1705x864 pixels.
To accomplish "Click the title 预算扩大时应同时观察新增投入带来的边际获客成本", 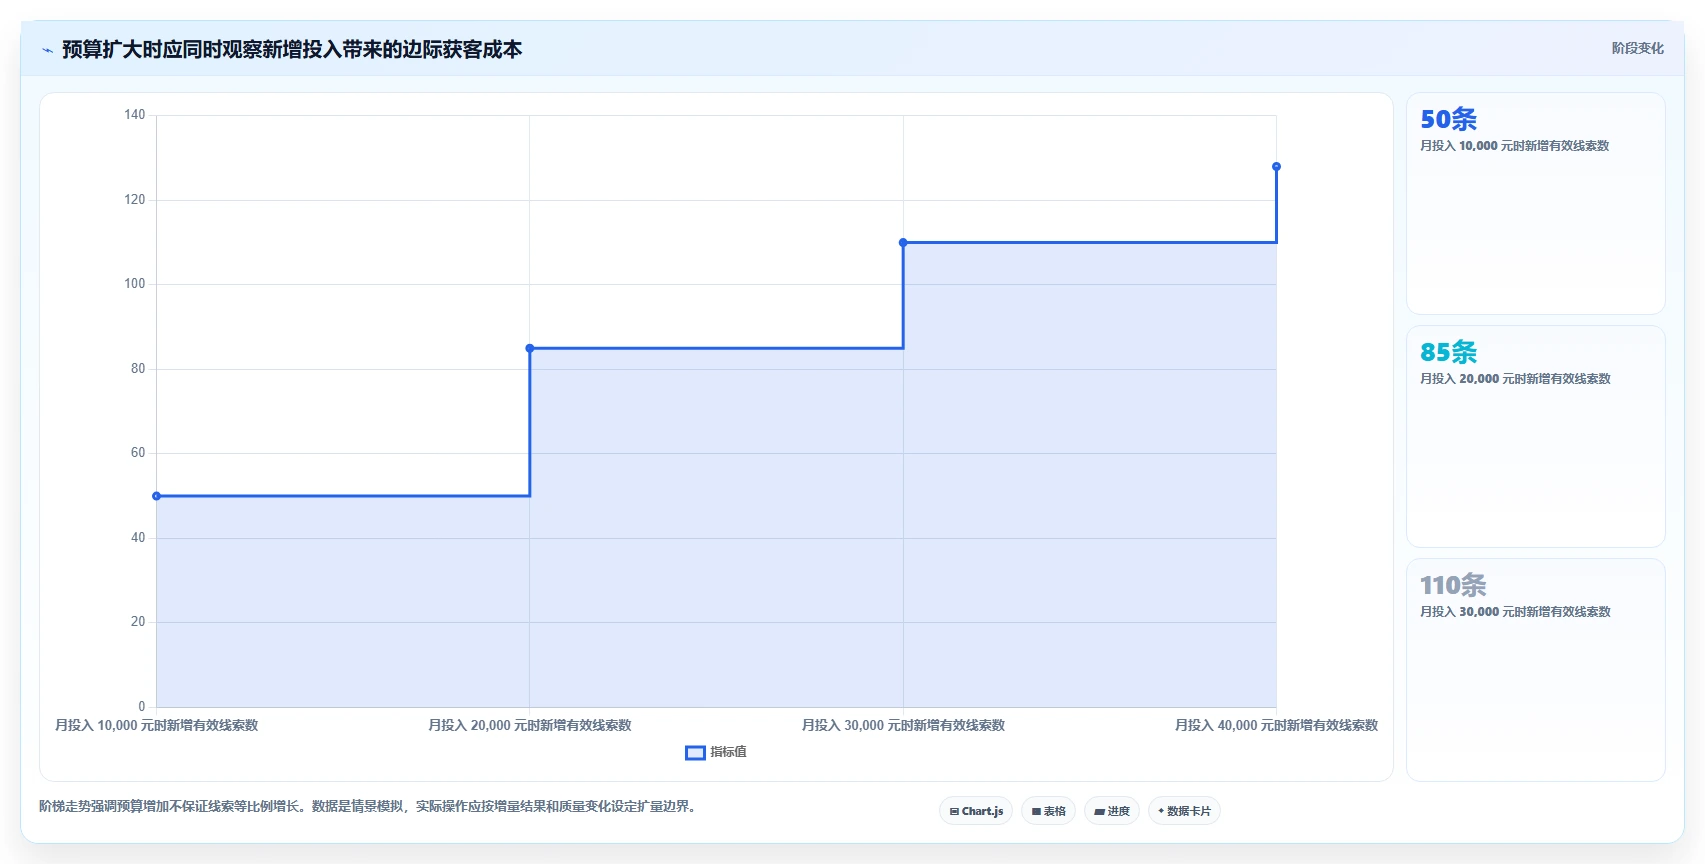I will click(292, 49).
